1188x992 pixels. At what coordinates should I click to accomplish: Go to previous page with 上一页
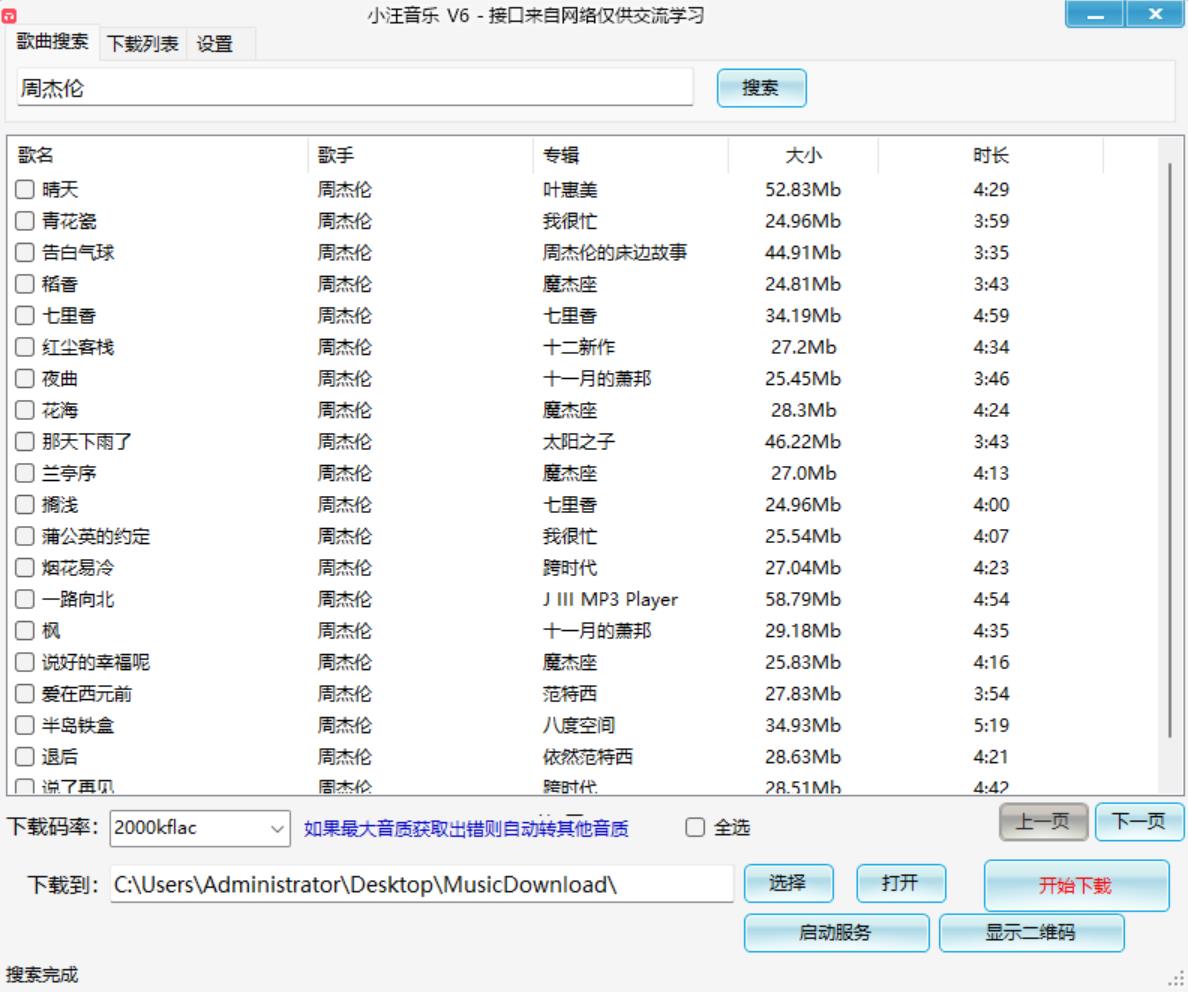coord(1043,821)
